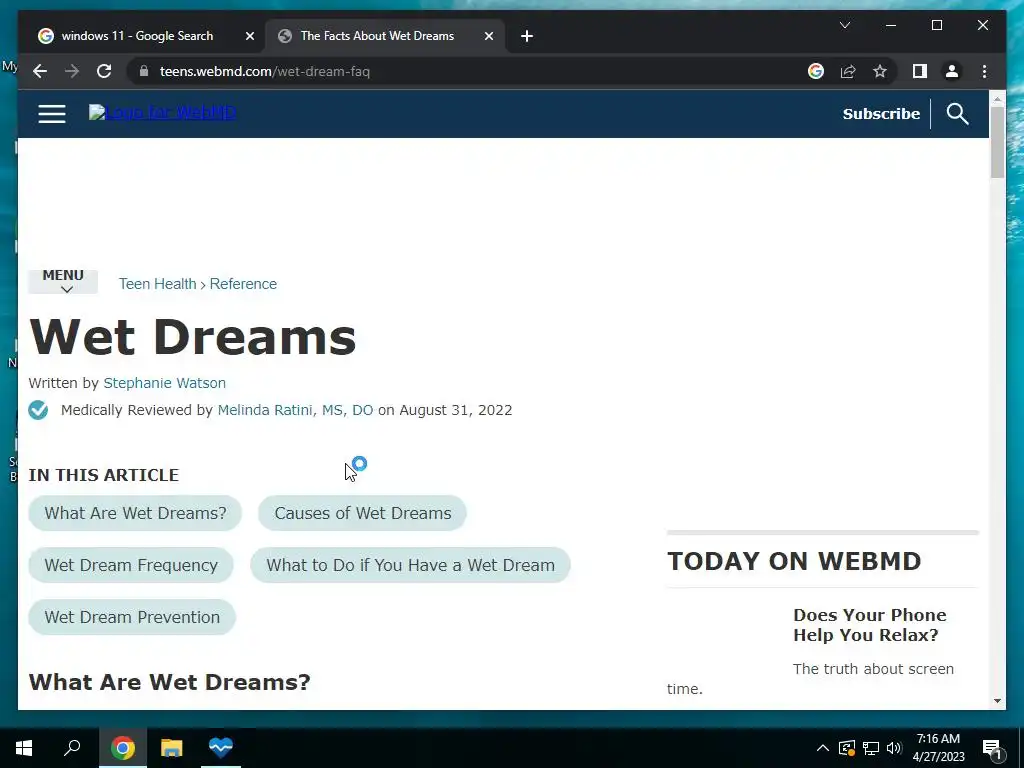The image size is (1024, 768).
Task: Open the blue heart-monitor taskbar app
Action: point(221,748)
